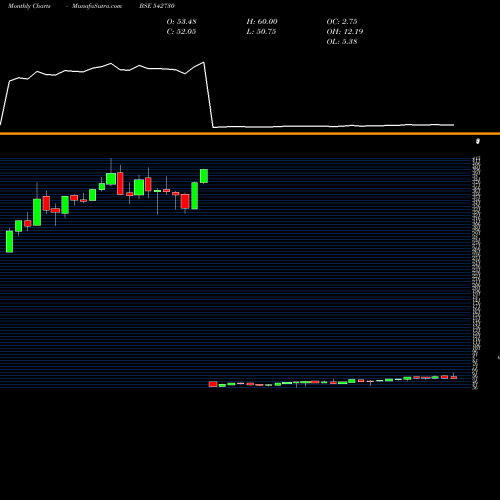Click the MunafaSutra.com label
This screenshot has width=500, height=500.
click(97, 6)
